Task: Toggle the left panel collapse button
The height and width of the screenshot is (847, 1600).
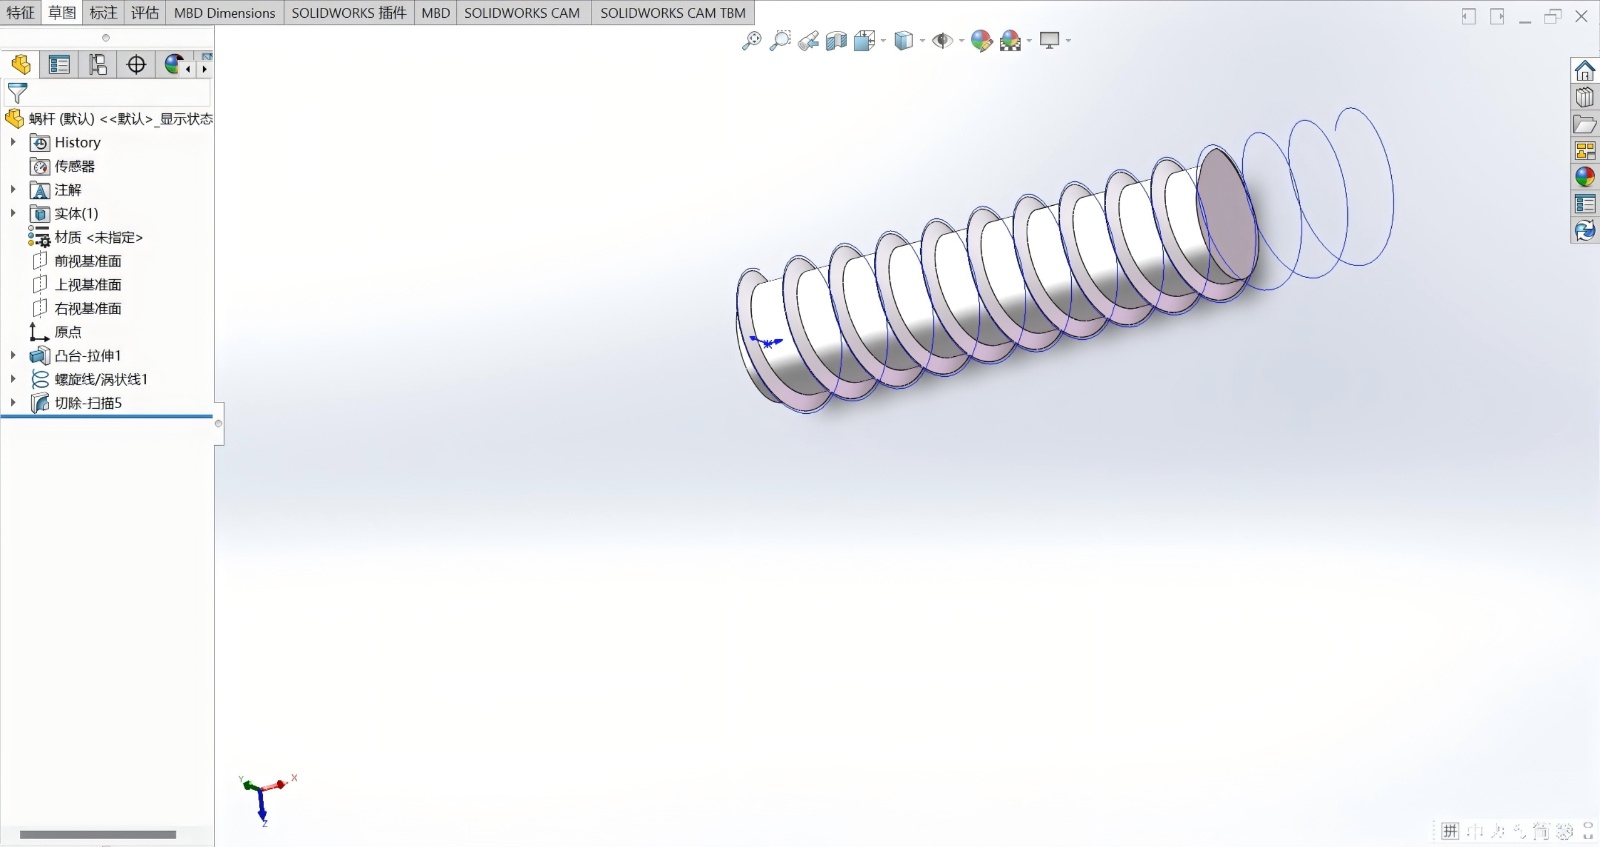Action: pos(1468,16)
